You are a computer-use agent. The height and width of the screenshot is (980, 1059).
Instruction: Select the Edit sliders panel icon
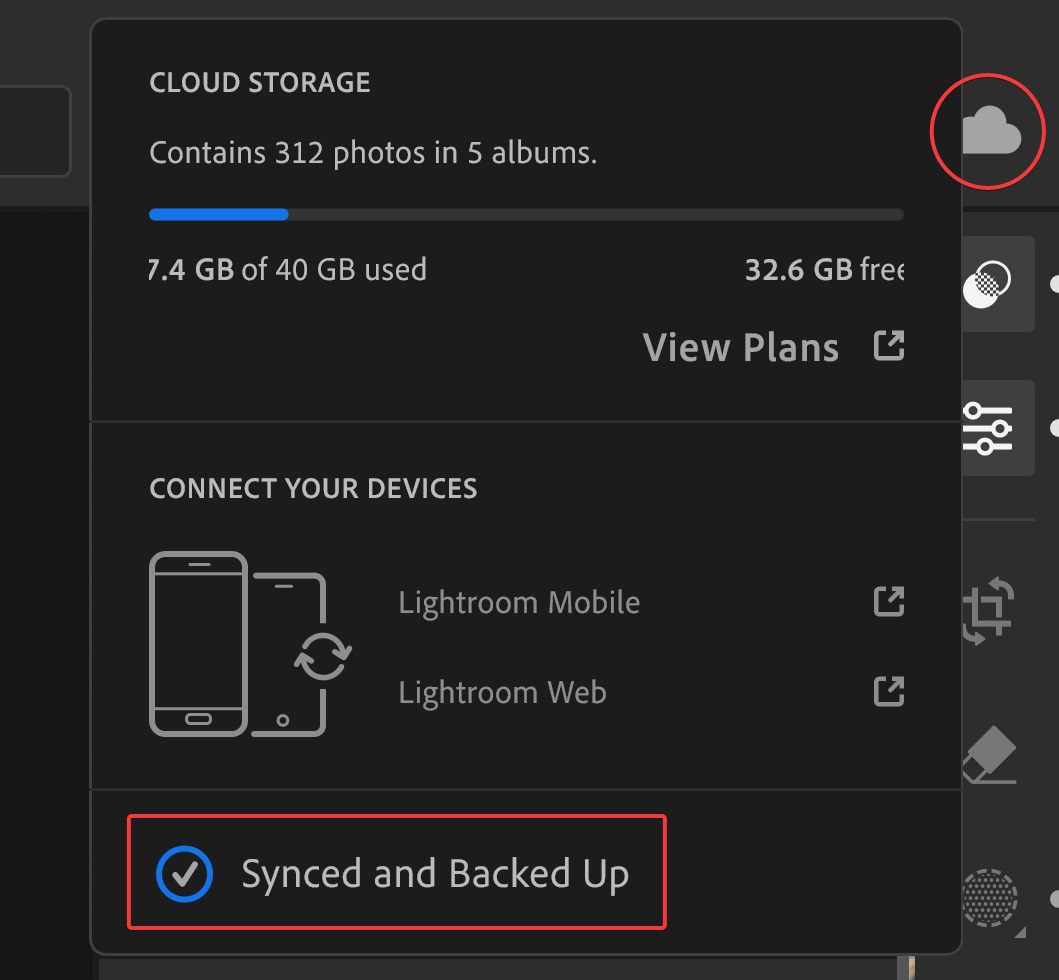[x=990, y=428]
